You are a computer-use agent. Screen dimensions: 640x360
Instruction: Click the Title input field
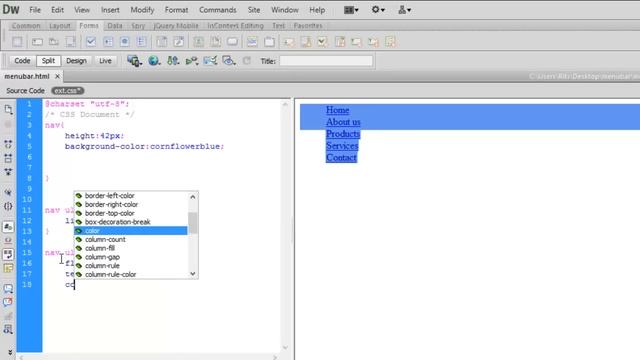(x=326, y=61)
